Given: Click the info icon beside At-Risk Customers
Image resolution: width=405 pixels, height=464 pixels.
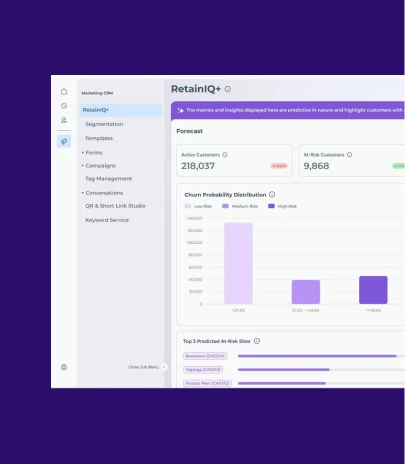Looking at the screenshot, I should coord(349,155).
